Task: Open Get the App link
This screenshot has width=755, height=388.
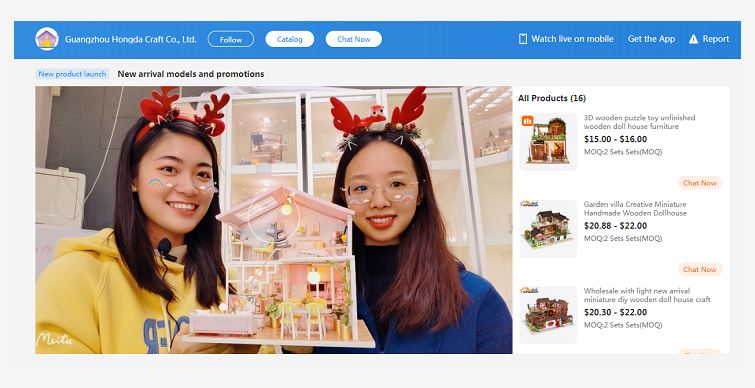Action: pos(651,39)
